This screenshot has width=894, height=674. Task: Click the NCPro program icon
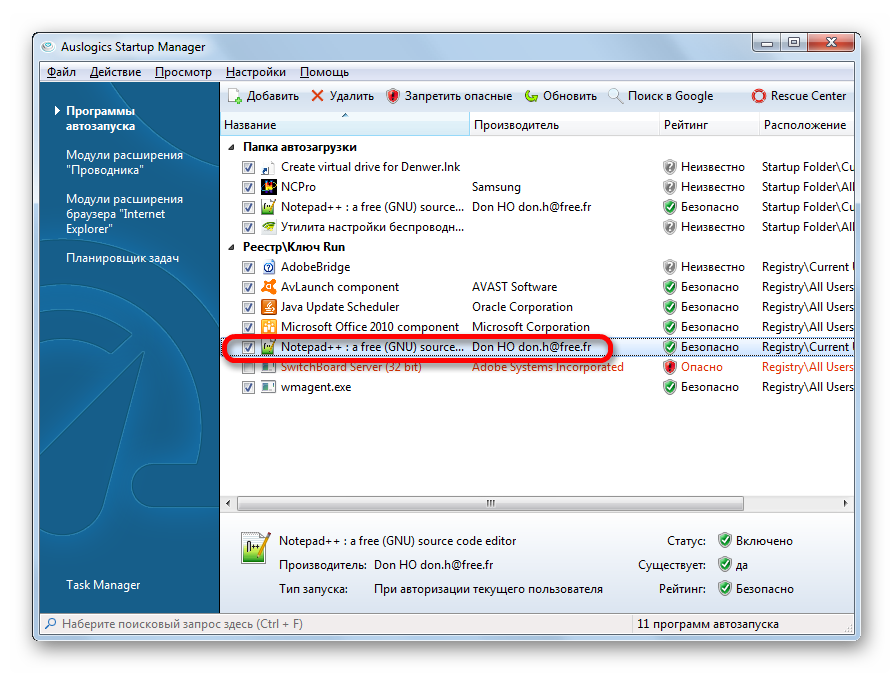click(x=269, y=187)
